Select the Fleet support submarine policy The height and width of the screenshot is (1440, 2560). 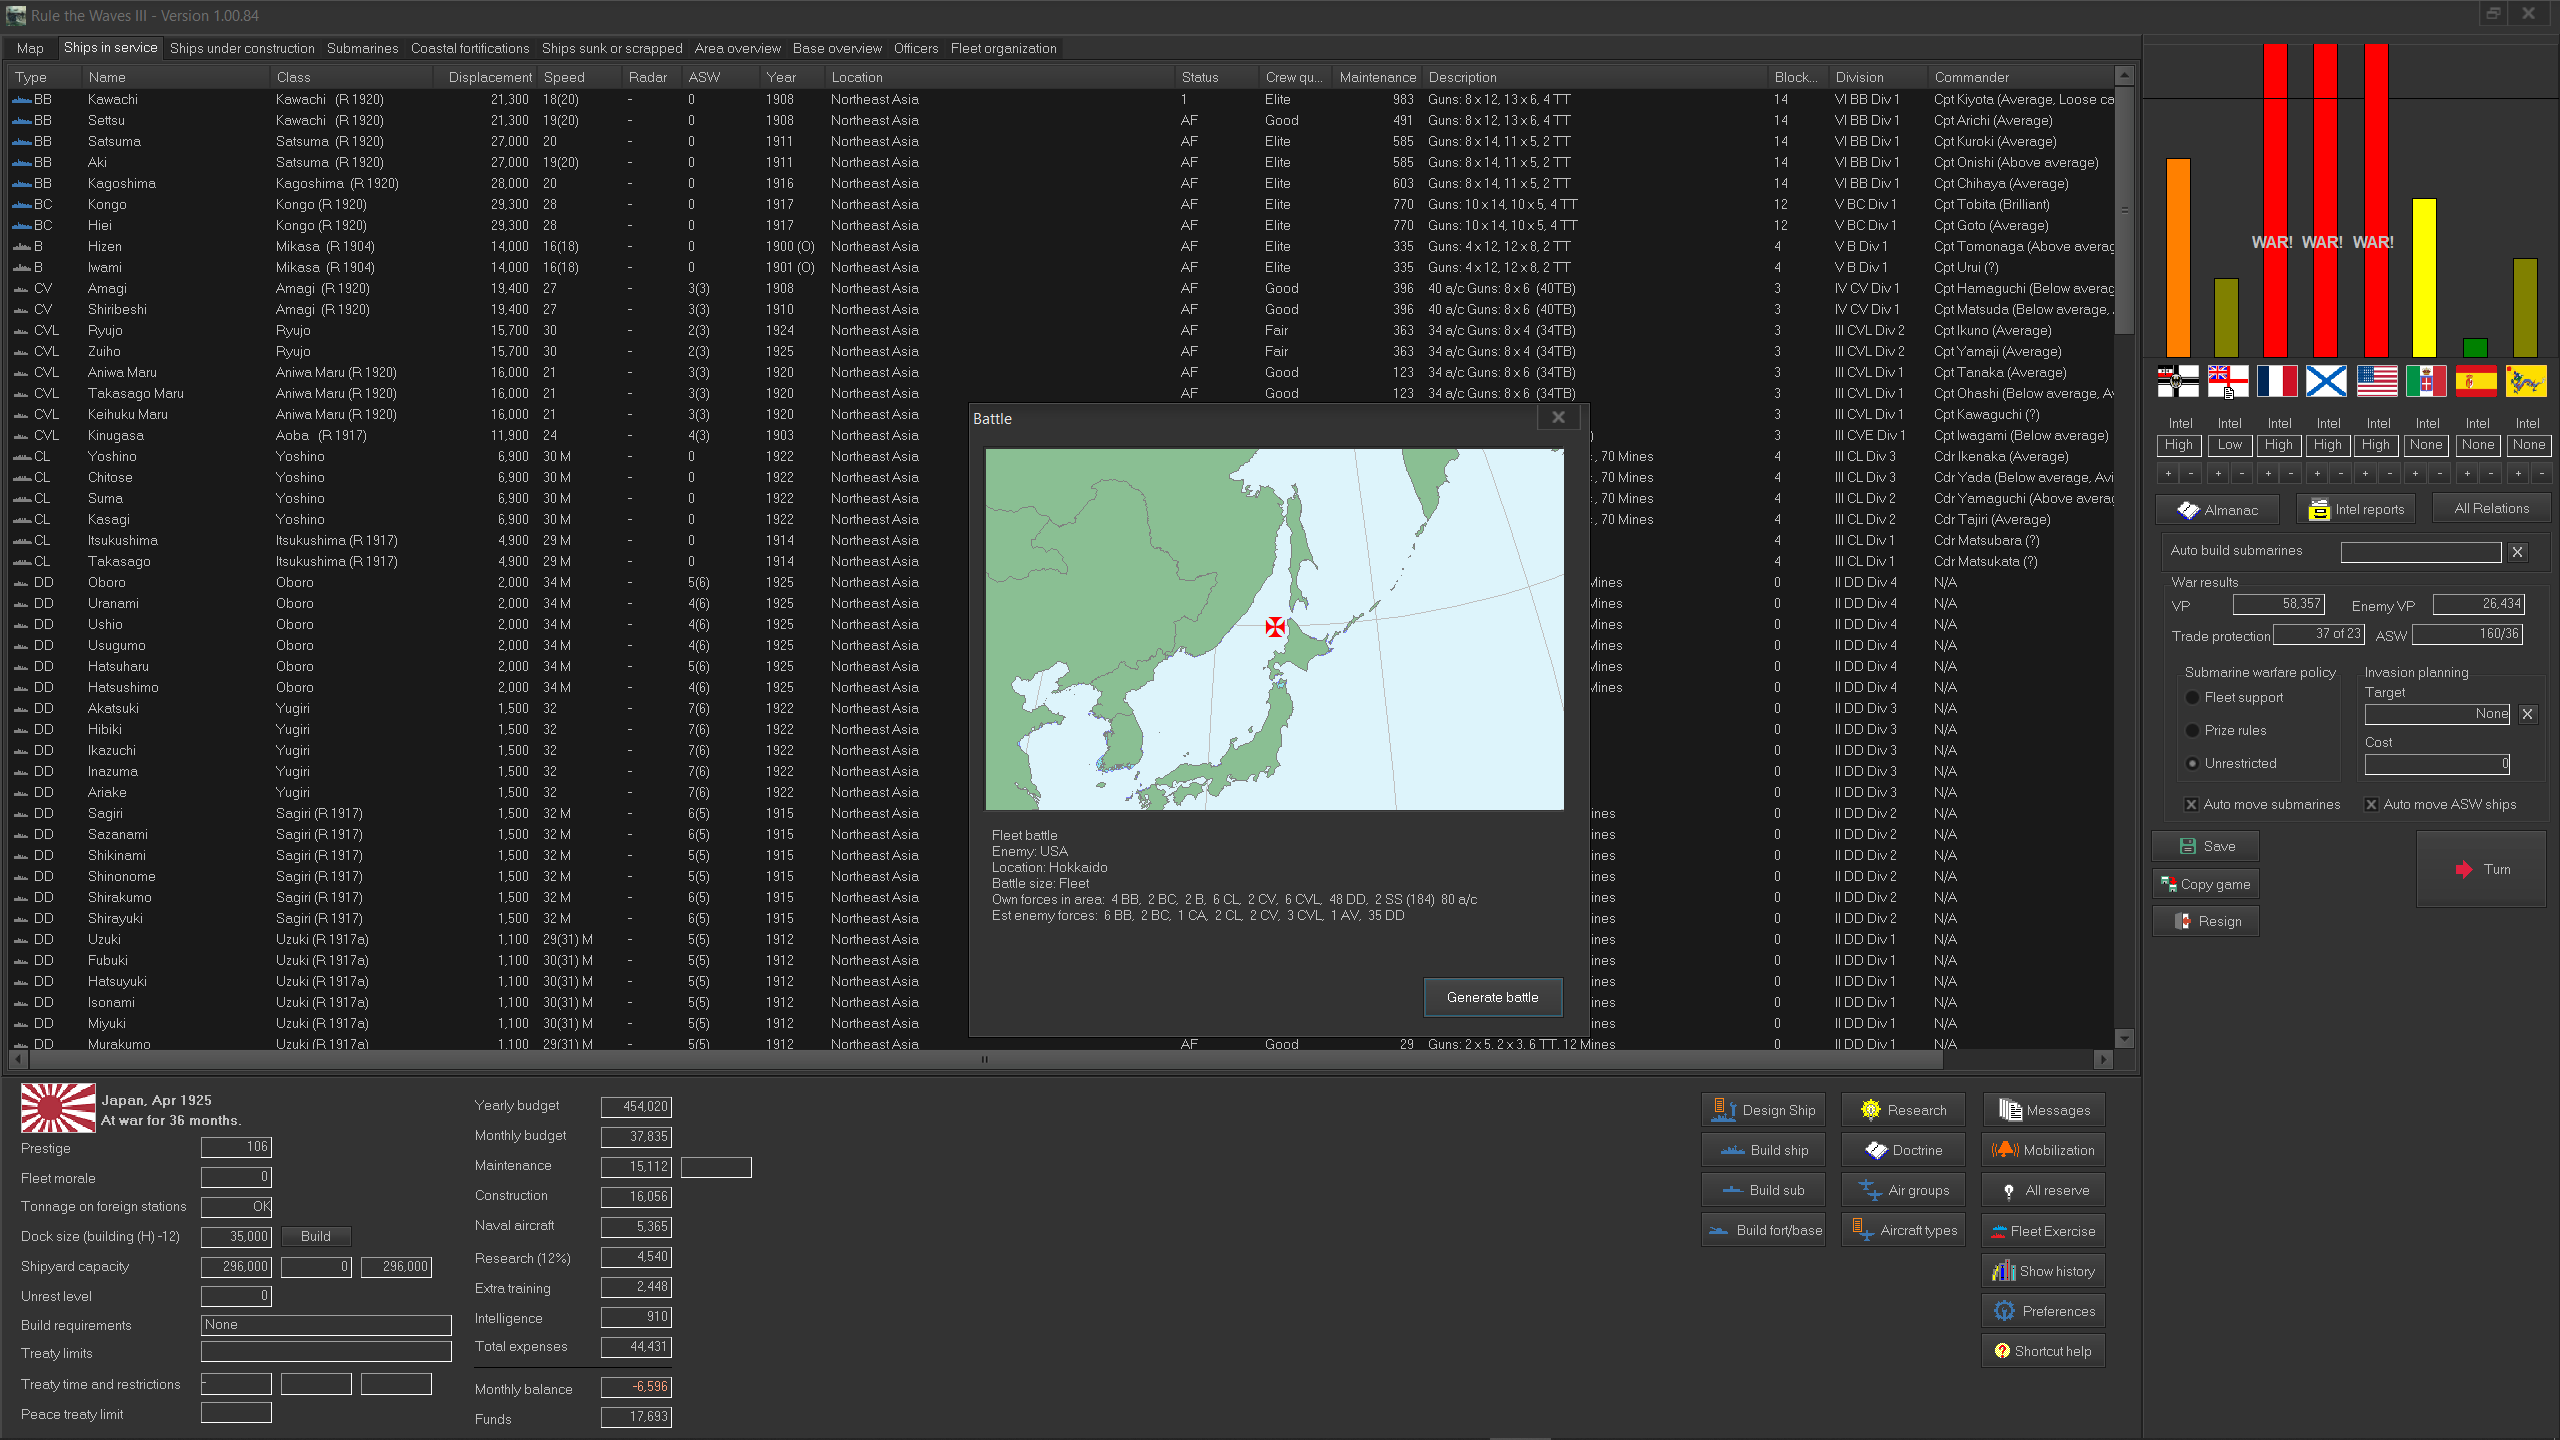click(x=2193, y=698)
